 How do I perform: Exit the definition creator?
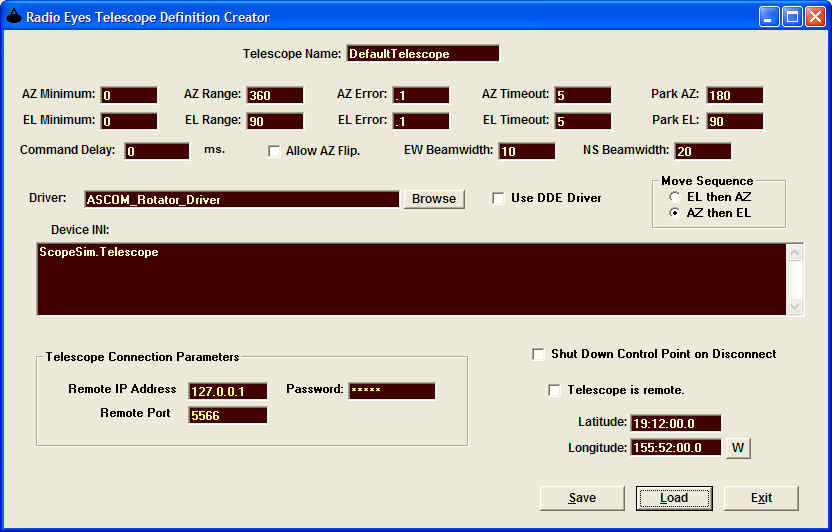pyautogui.click(x=761, y=498)
